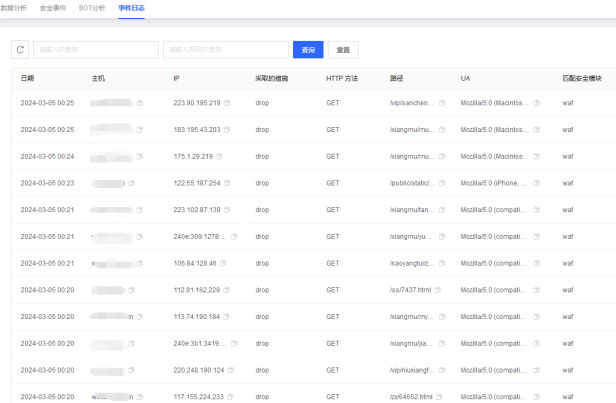Click the refresh icon button
The image size is (616, 403).
click(20, 50)
